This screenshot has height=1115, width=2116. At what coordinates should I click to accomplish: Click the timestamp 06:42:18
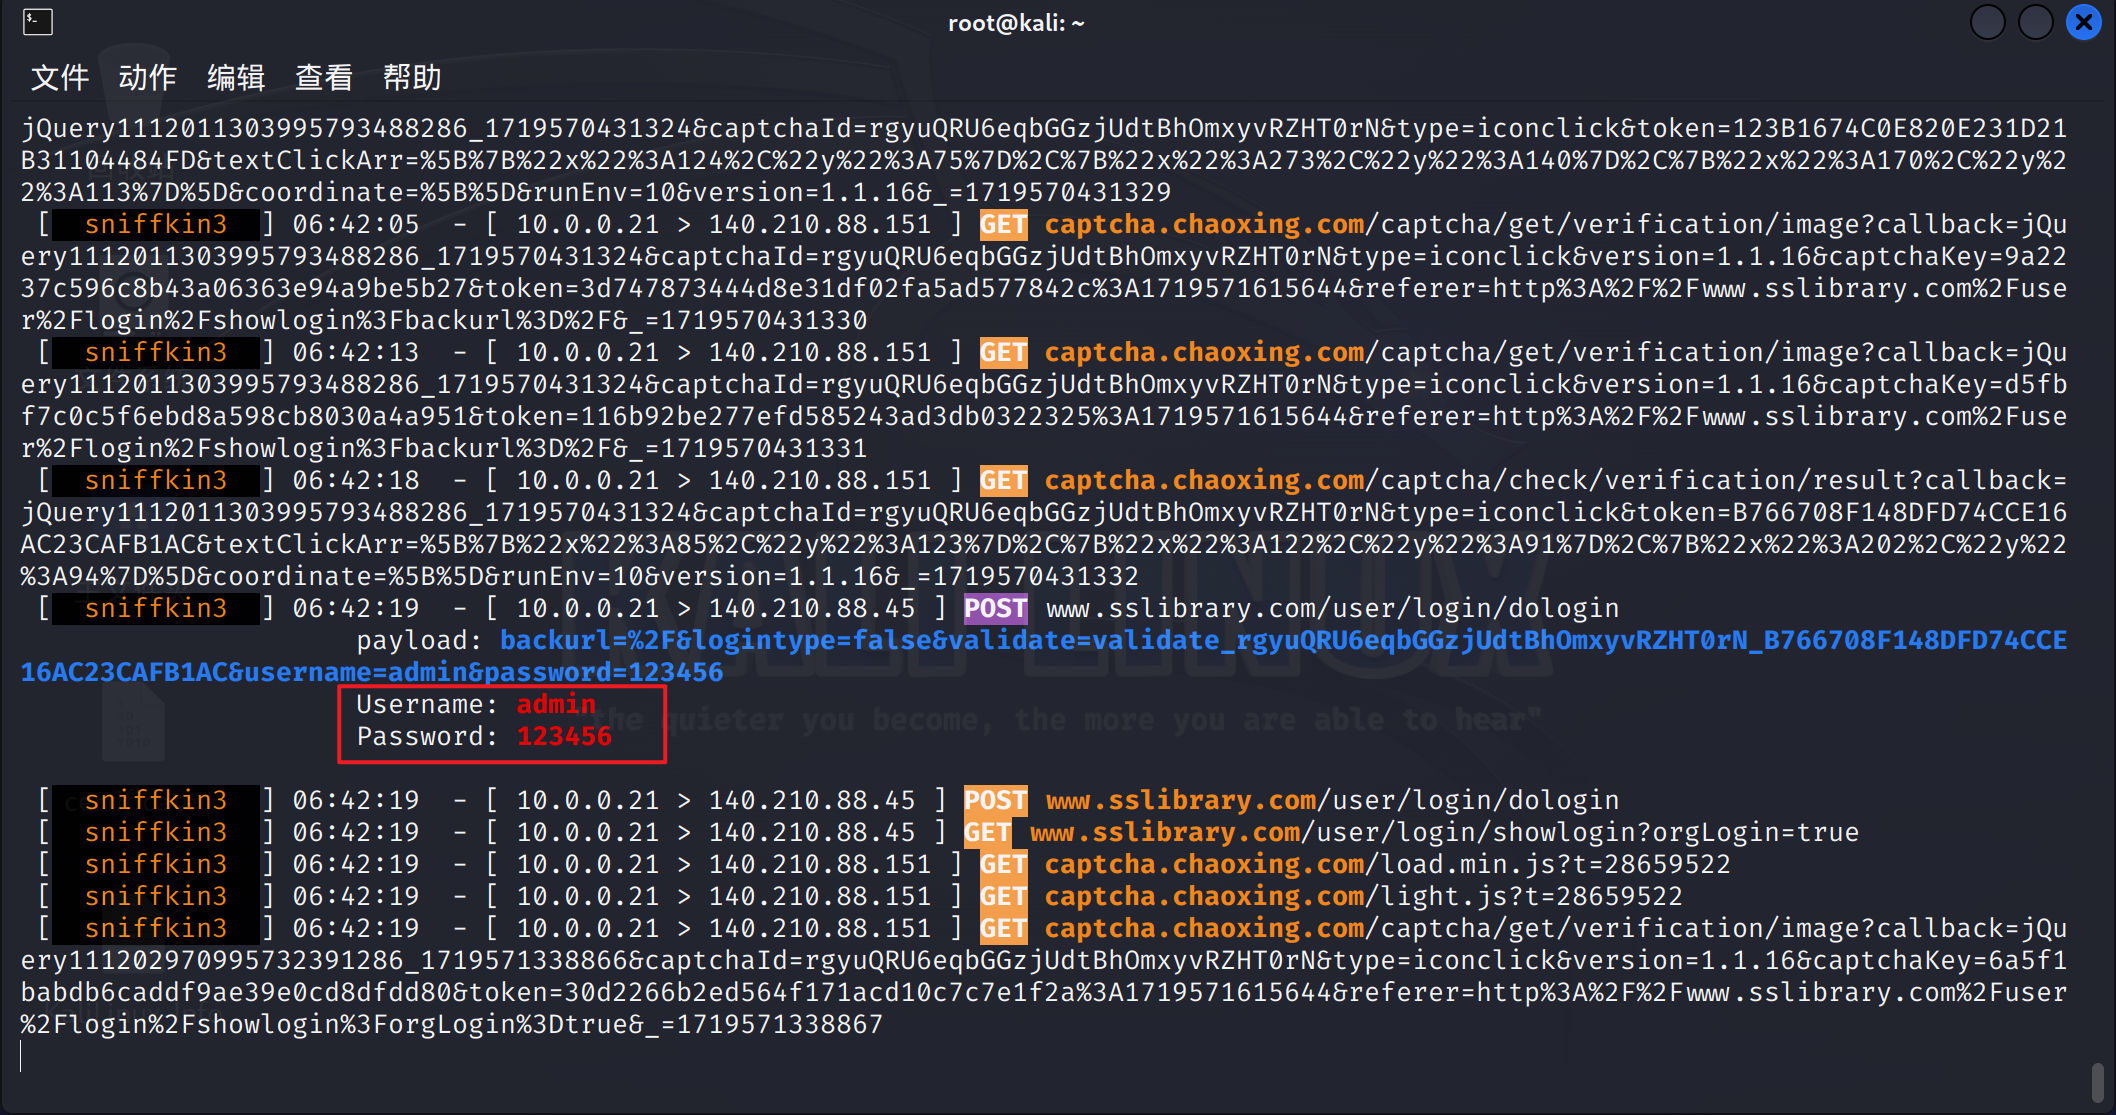coord(356,480)
